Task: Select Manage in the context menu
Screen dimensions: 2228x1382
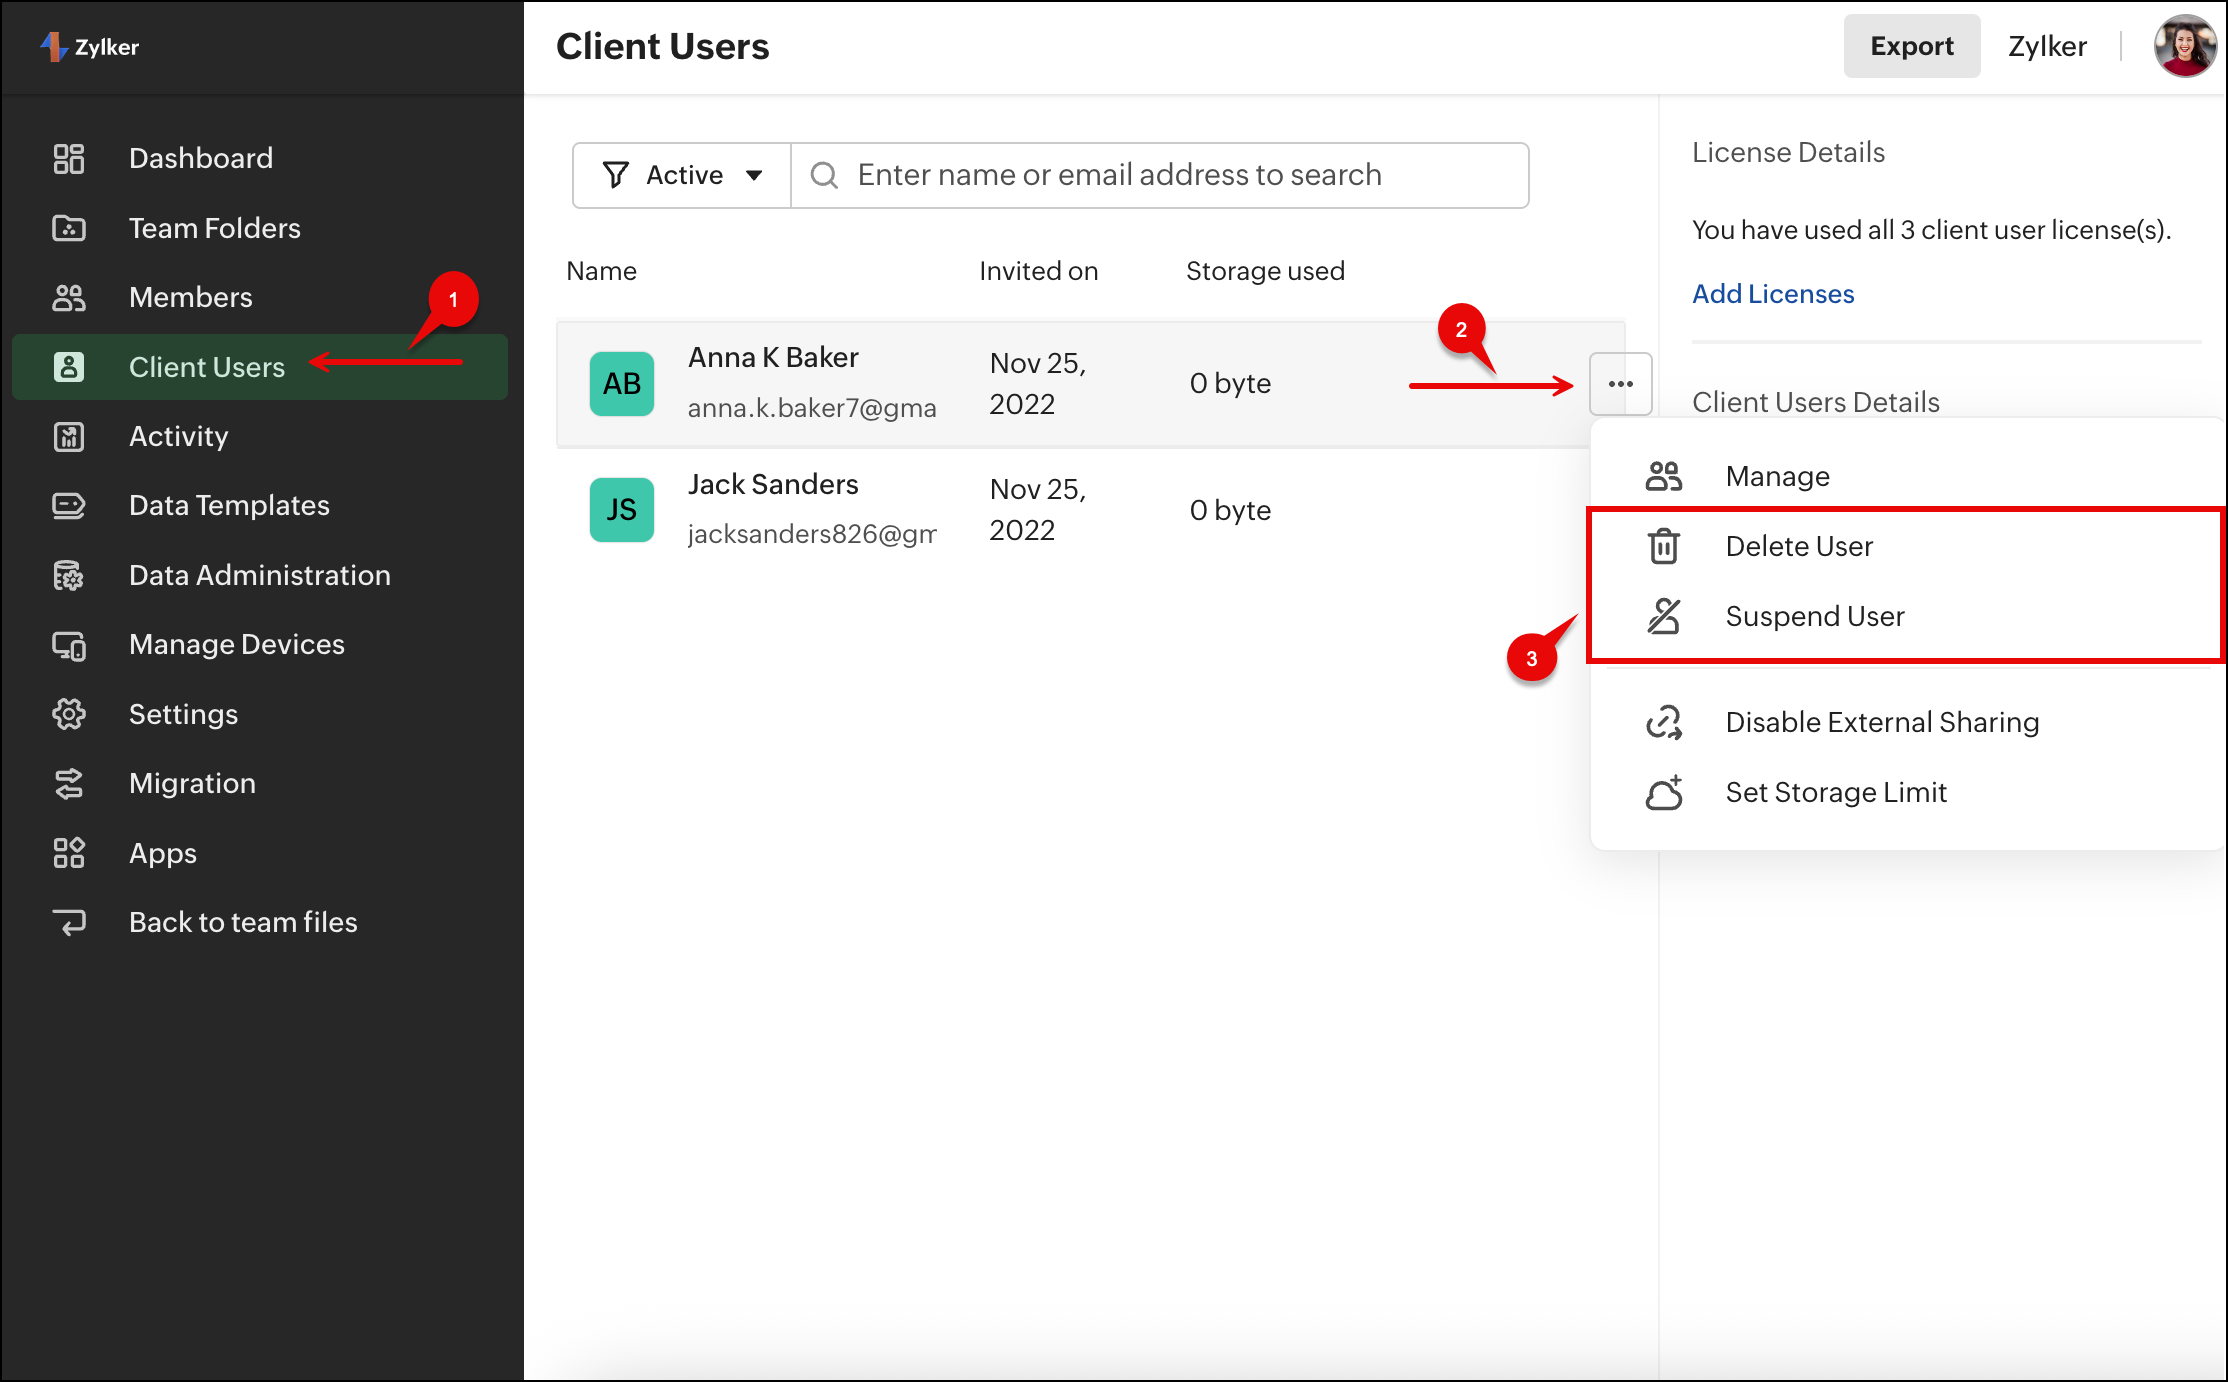Action: coord(1777,476)
